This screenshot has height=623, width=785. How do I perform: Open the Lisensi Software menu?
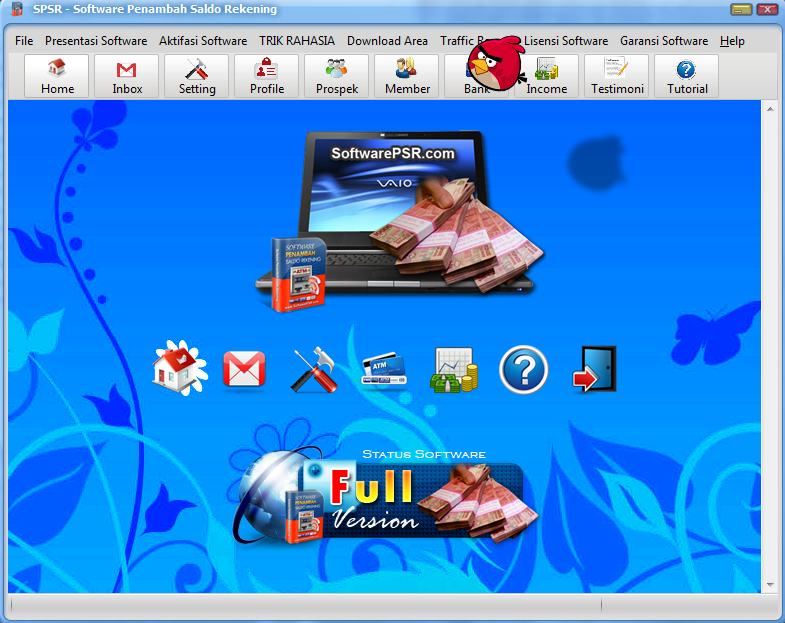click(x=566, y=41)
